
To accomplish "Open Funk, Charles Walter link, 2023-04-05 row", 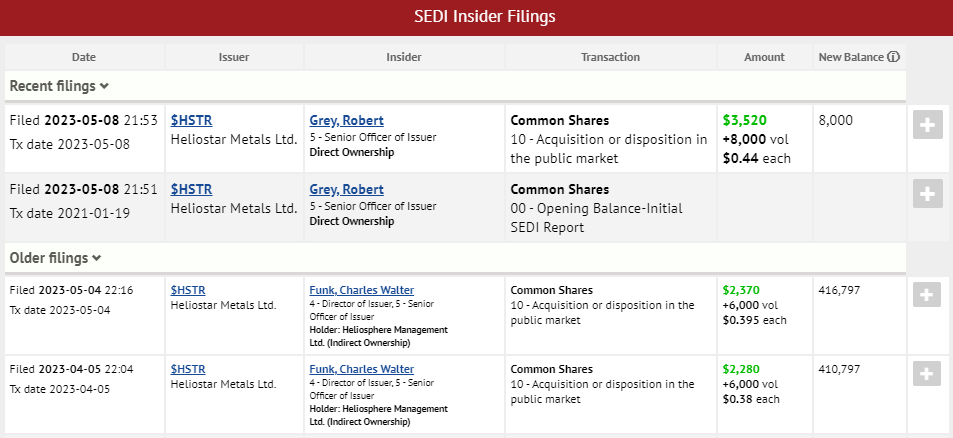I will pyautogui.click(x=361, y=369).
